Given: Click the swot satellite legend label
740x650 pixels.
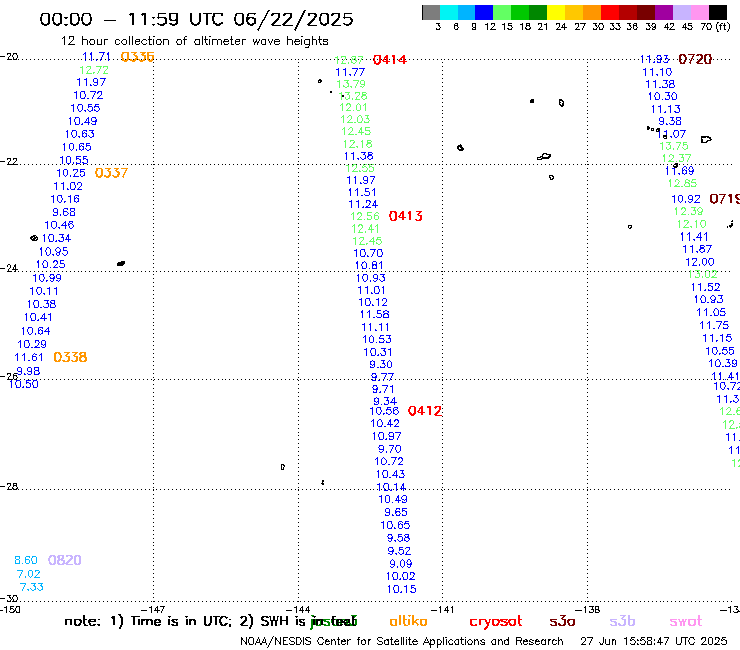Looking at the screenshot, I should tap(686, 621).
